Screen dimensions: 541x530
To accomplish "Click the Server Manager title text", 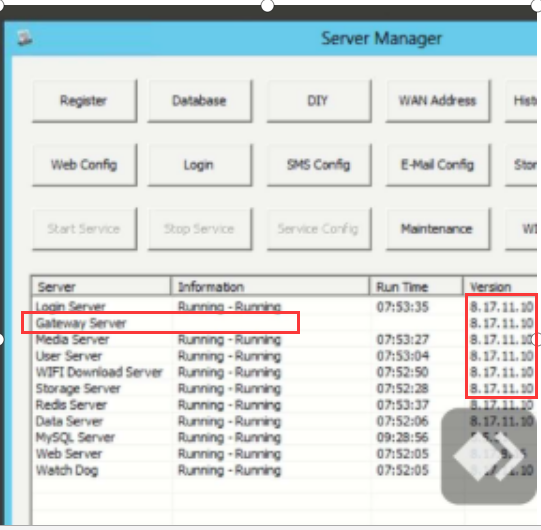I will point(381,38).
